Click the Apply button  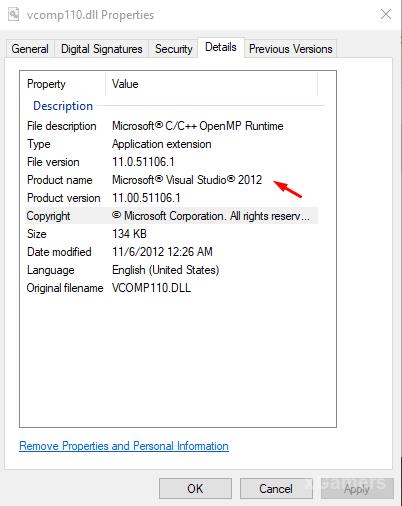point(357,489)
